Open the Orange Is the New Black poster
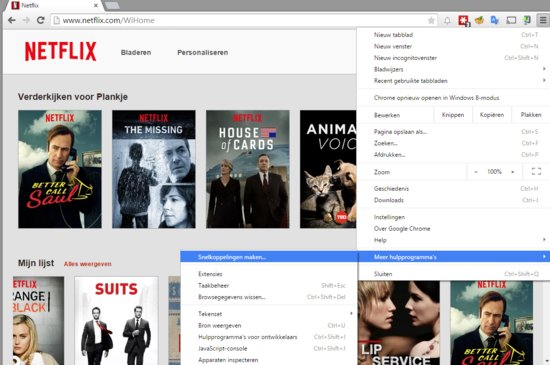The image size is (550, 365). [x=39, y=321]
